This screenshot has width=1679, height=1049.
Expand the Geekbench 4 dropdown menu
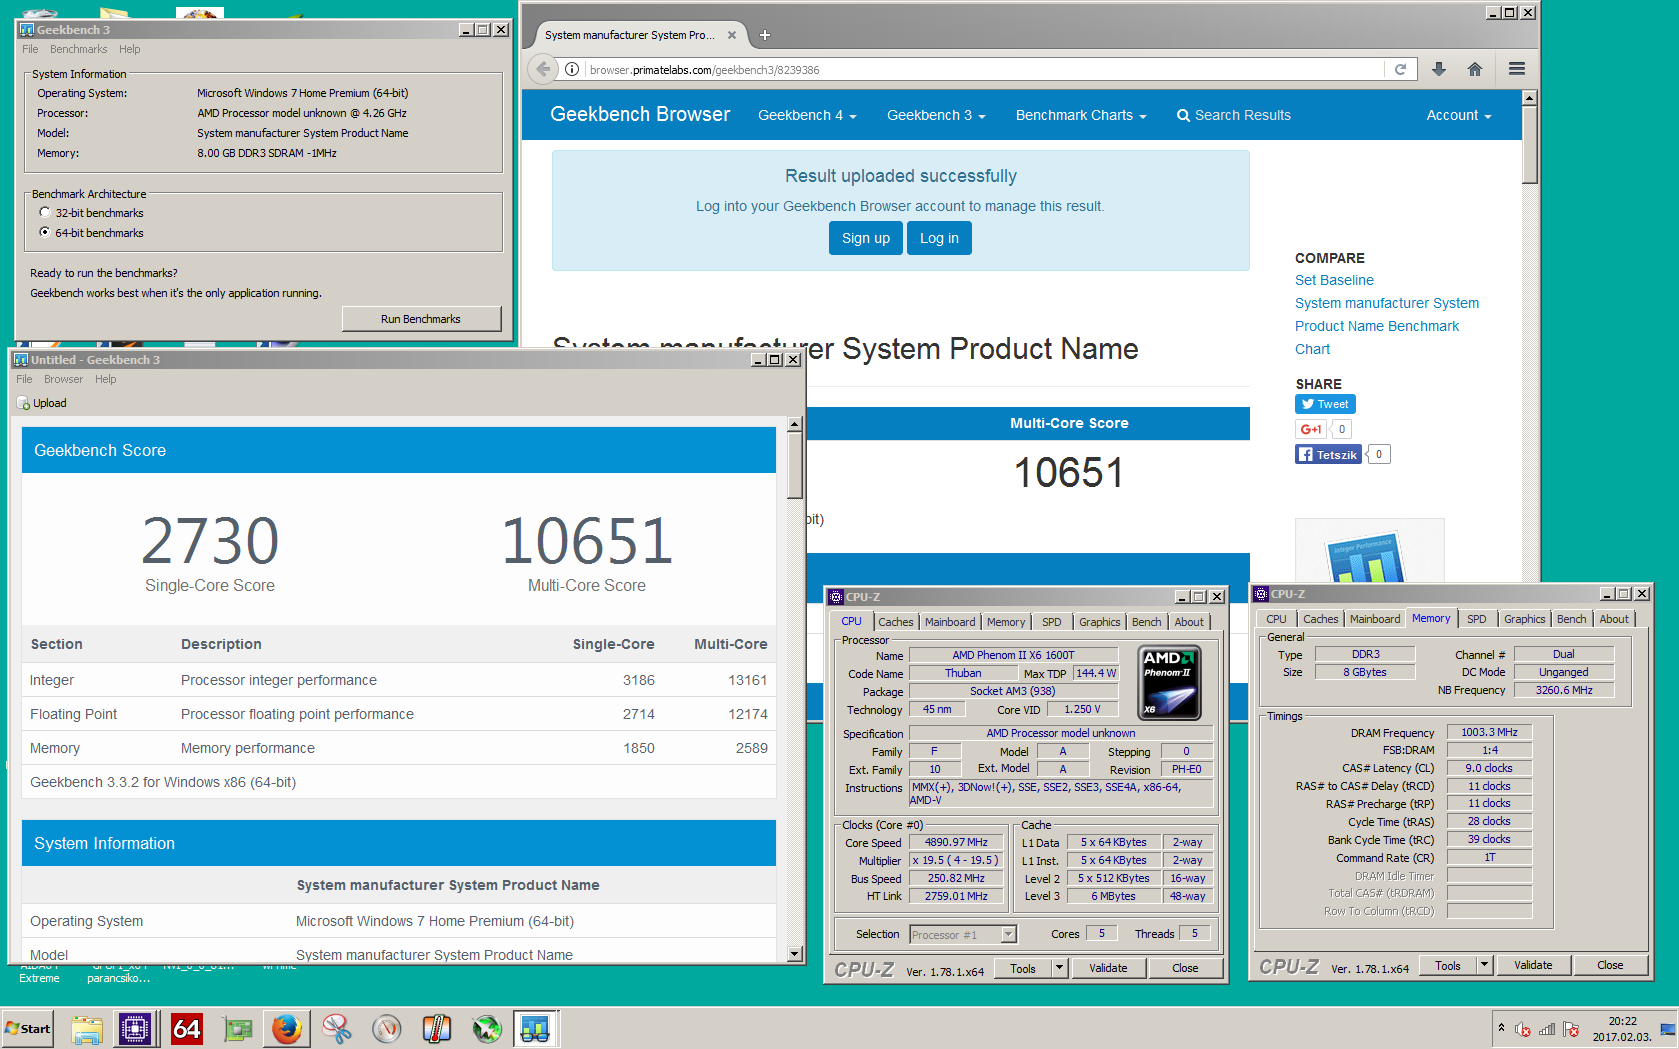[807, 115]
